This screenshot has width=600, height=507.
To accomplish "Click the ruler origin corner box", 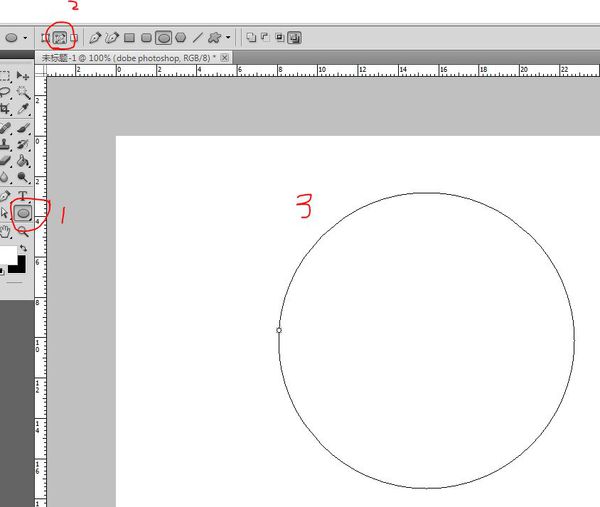I will [x=41, y=70].
